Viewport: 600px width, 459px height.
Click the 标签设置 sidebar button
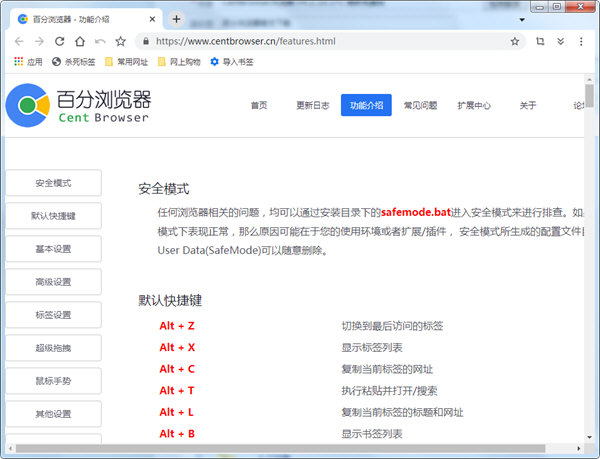pyautogui.click(x=53, y=315)
